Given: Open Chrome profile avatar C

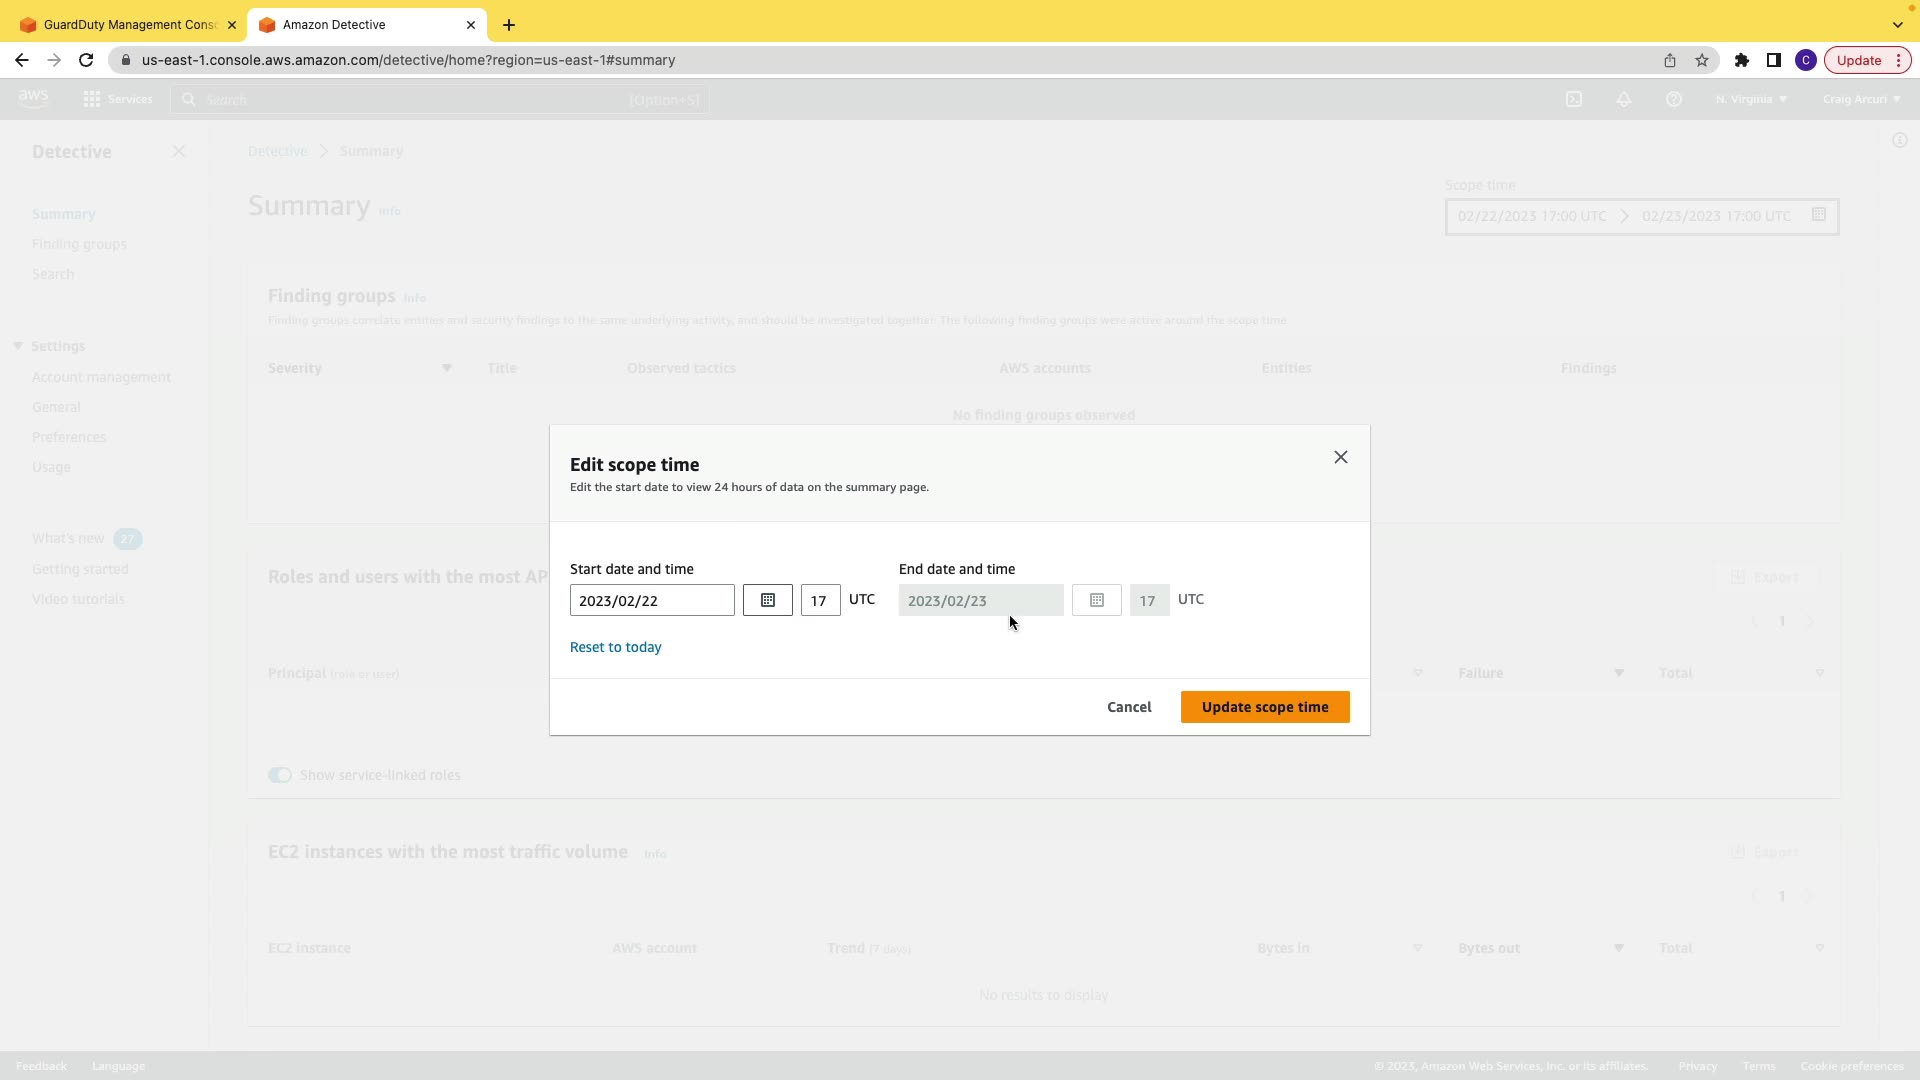Looking at the screenshot, I should click(x=1805, y=60).
